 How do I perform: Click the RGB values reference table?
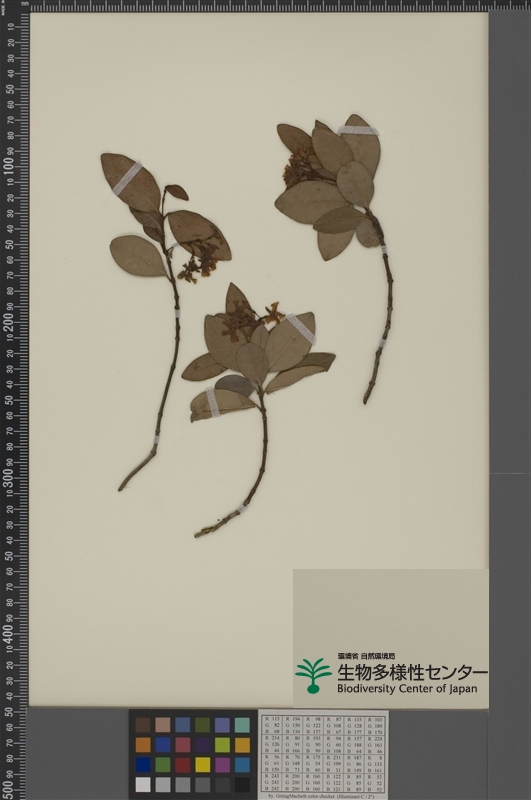[x=323, y=753]
